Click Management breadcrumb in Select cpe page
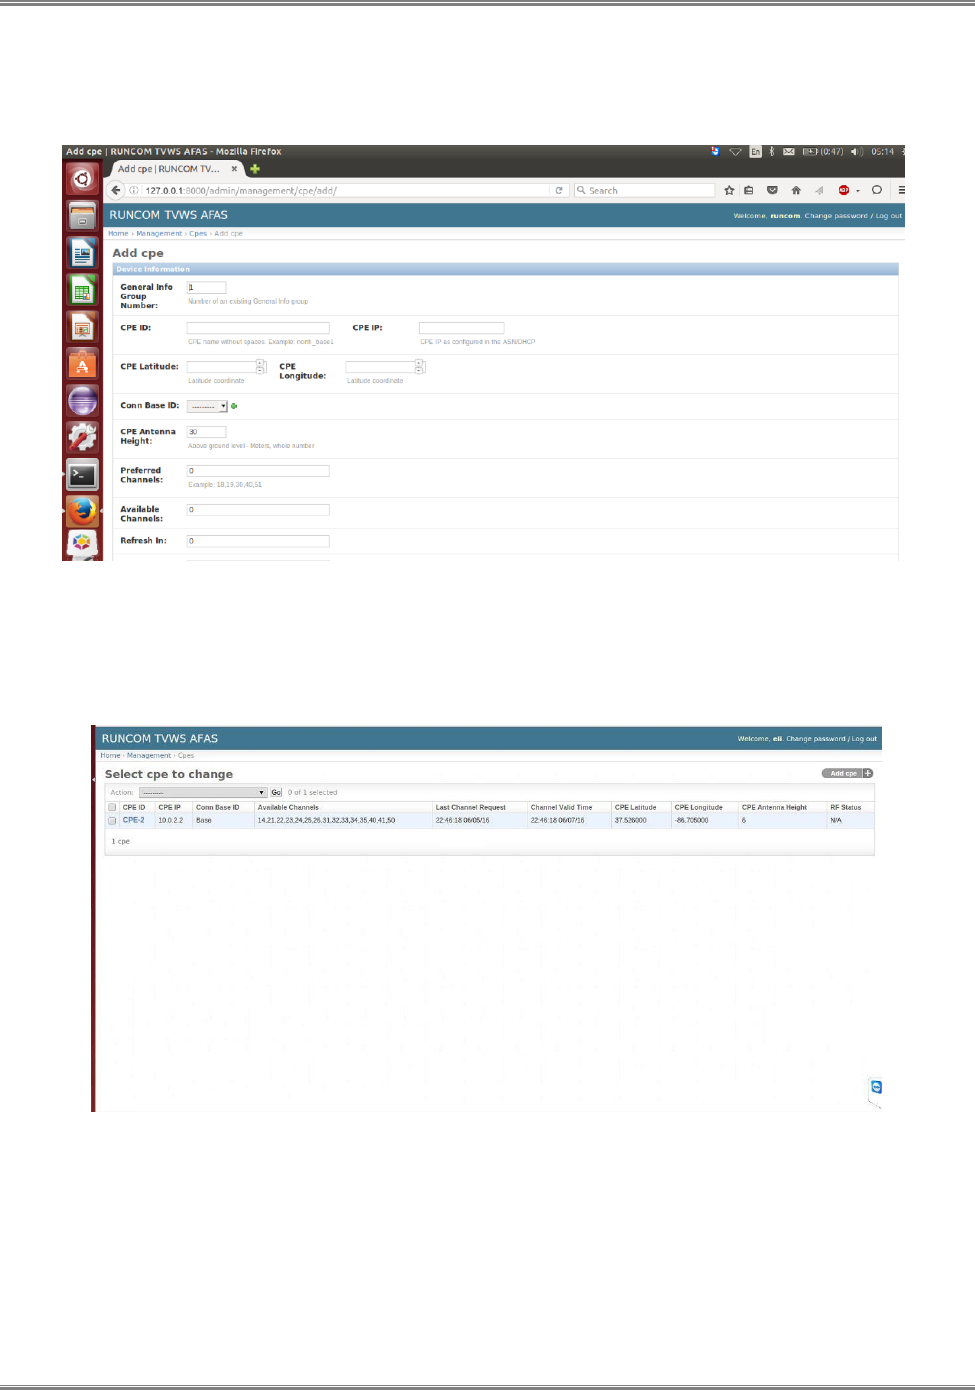 [149, 755]
